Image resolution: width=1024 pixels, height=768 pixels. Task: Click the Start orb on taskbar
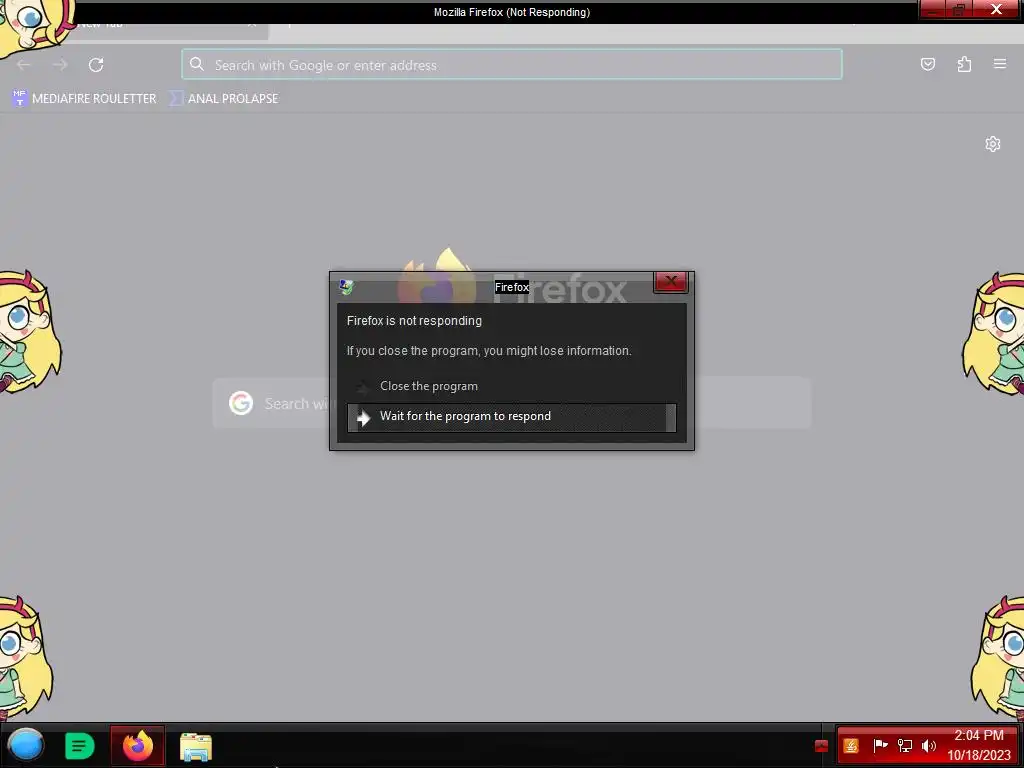pos(26,746)
